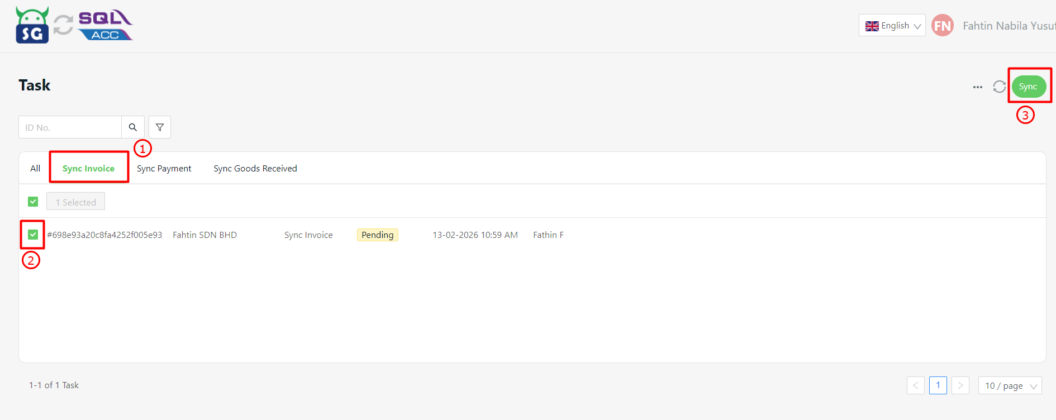
Task: Select page number 1
Action: [938, 385]
